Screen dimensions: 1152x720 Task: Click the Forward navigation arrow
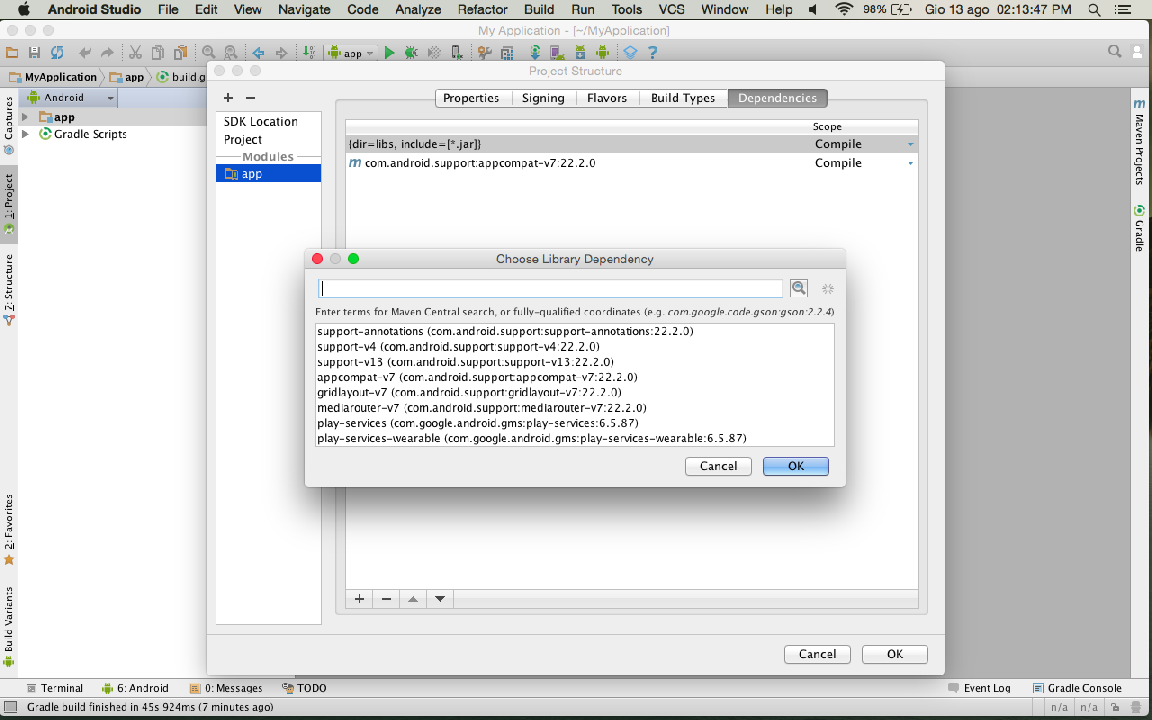(x=281, y=53)
